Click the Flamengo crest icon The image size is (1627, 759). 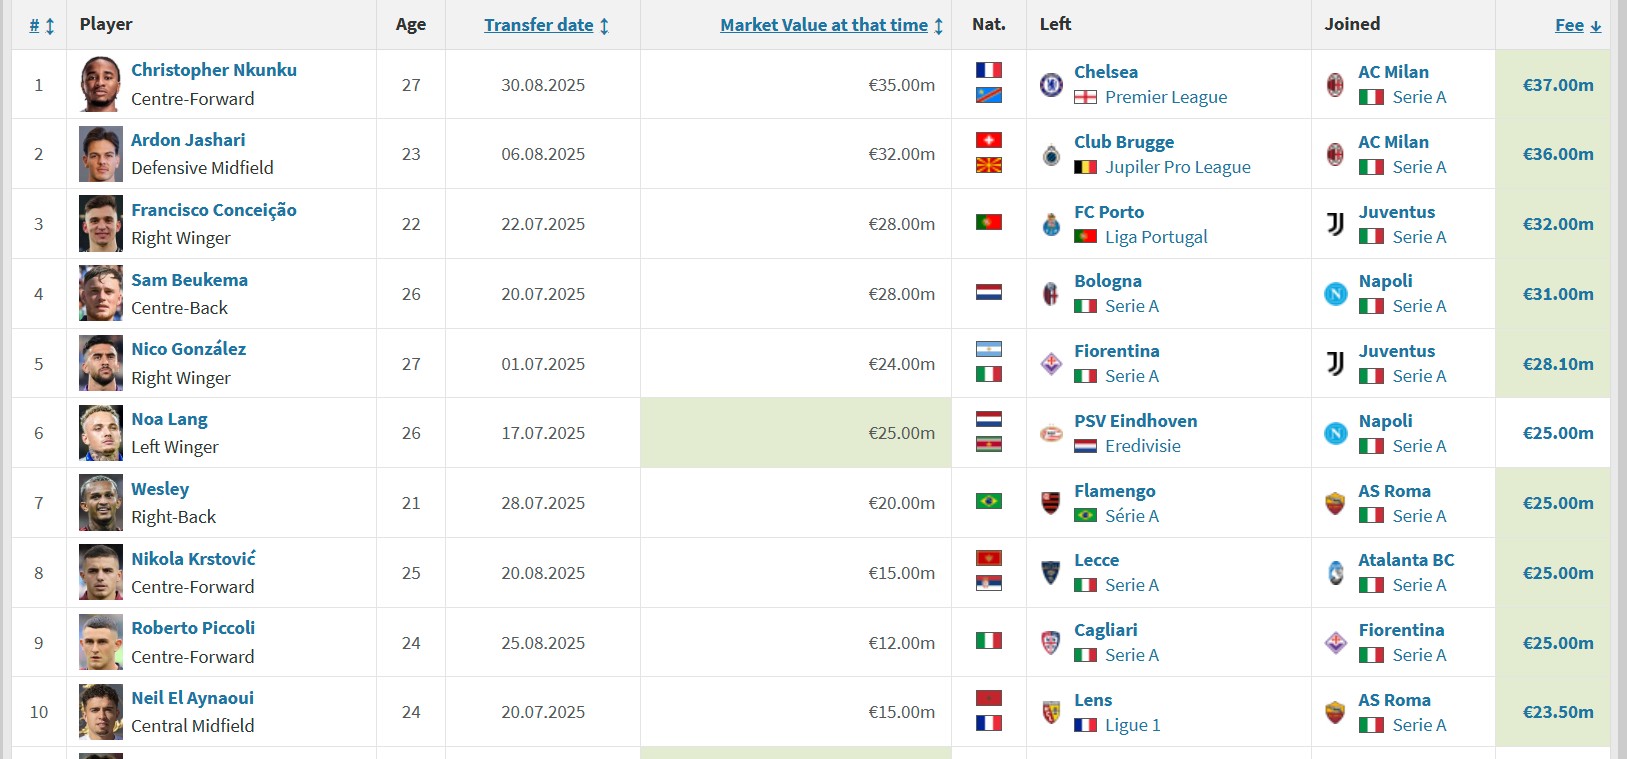(1051, 503)
